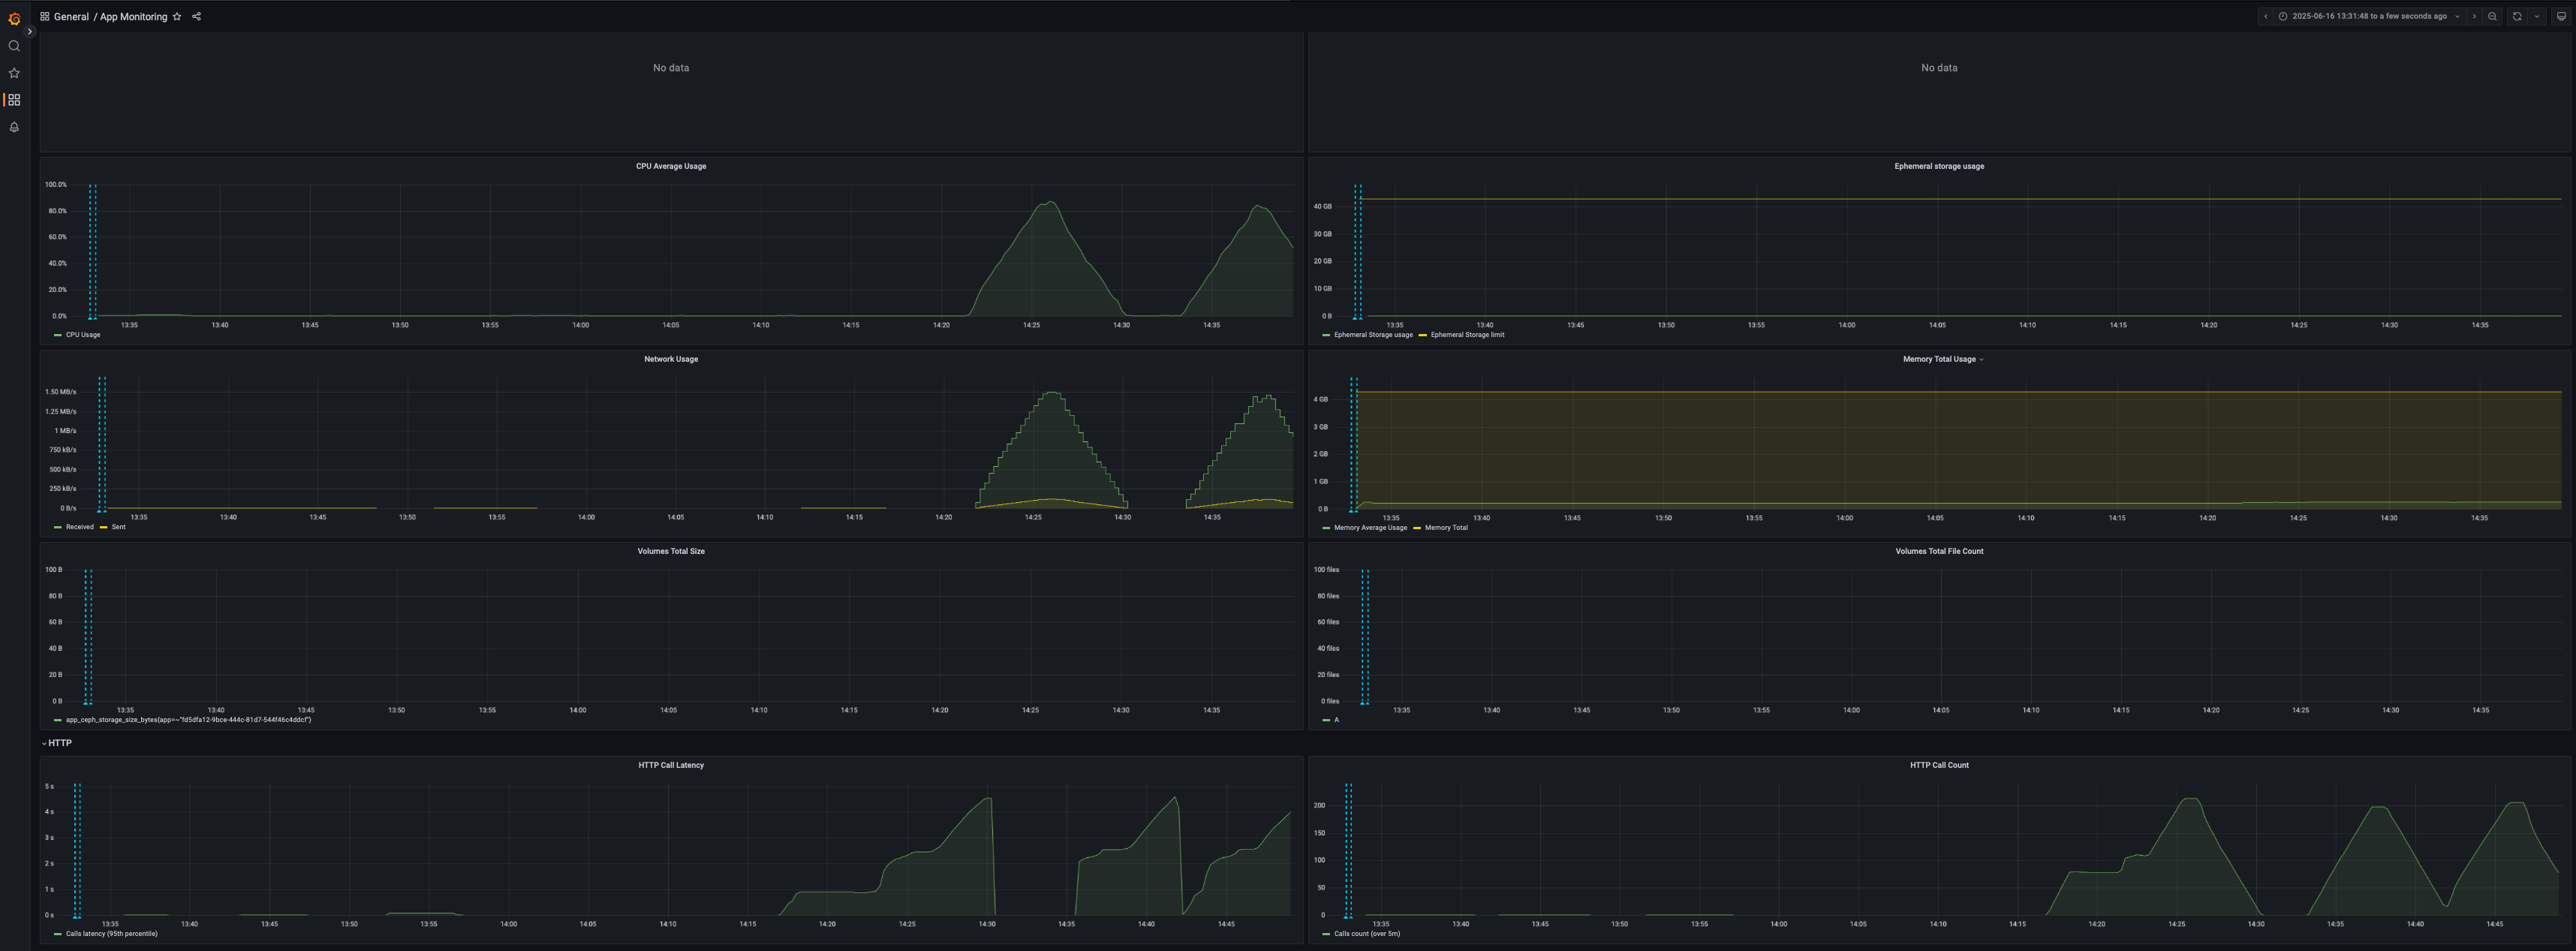This screenshot has width=2576, height=951.
Task: Shift time range forwards
Action: (2474, 17)
